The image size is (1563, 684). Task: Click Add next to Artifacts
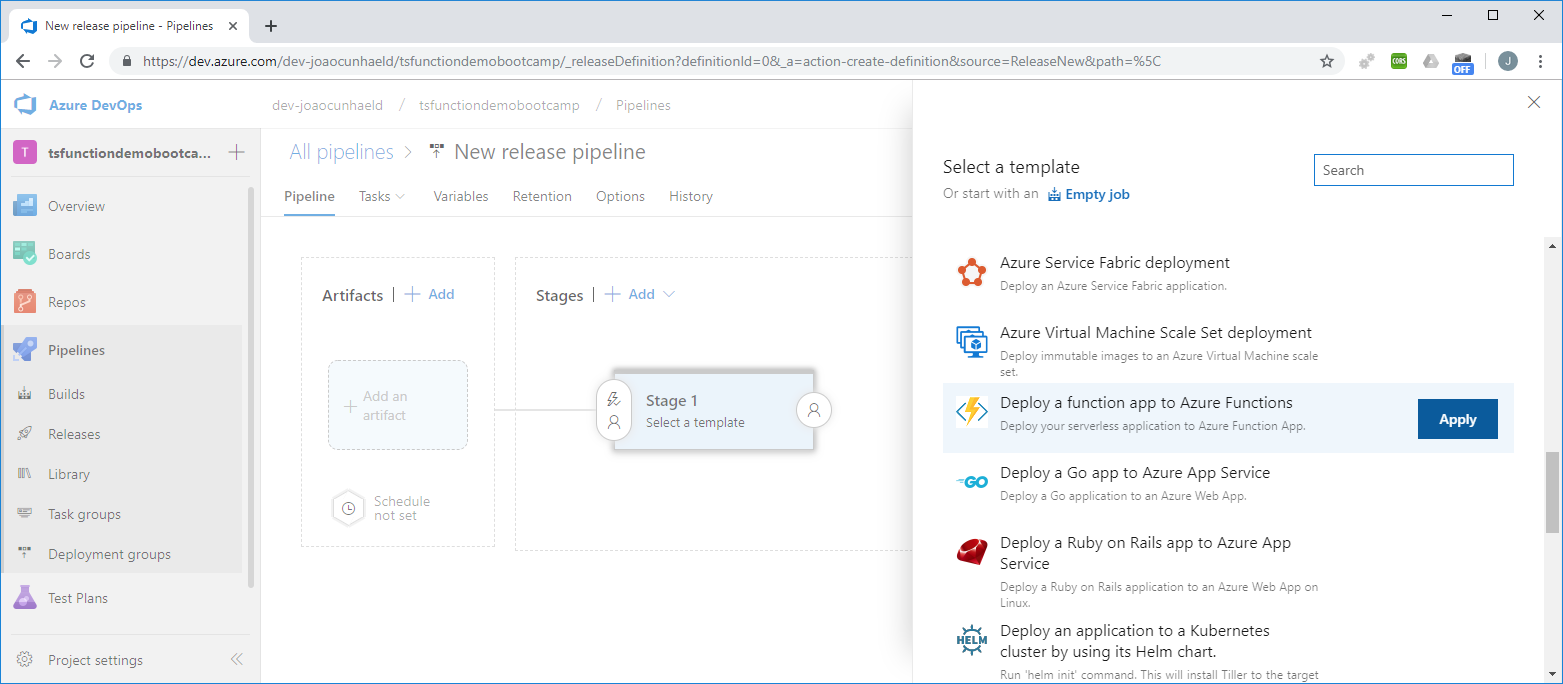point(429,294)
